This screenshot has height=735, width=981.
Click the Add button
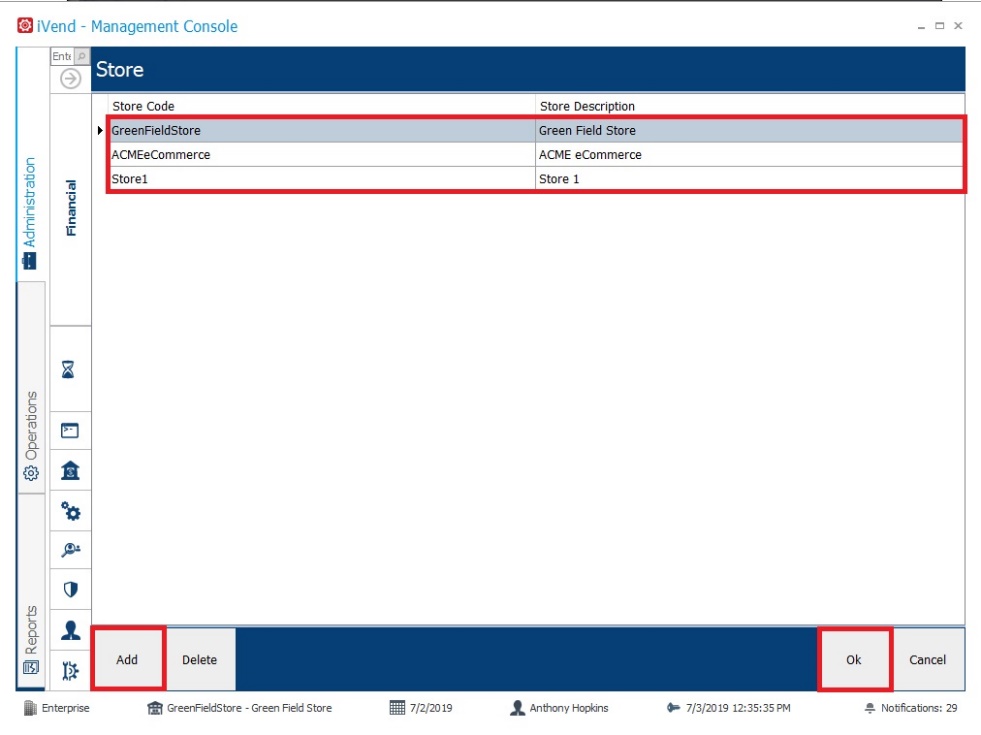pos(127,659)
